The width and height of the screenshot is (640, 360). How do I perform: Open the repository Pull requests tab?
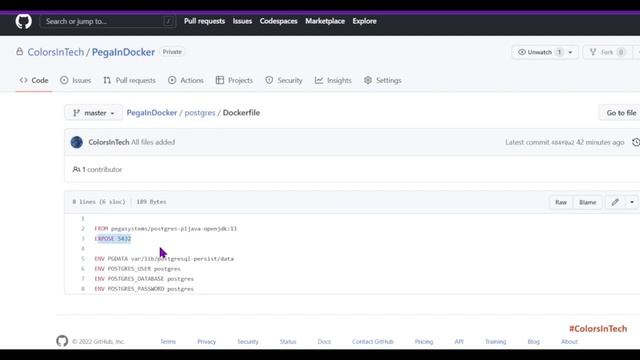(129, 80)
